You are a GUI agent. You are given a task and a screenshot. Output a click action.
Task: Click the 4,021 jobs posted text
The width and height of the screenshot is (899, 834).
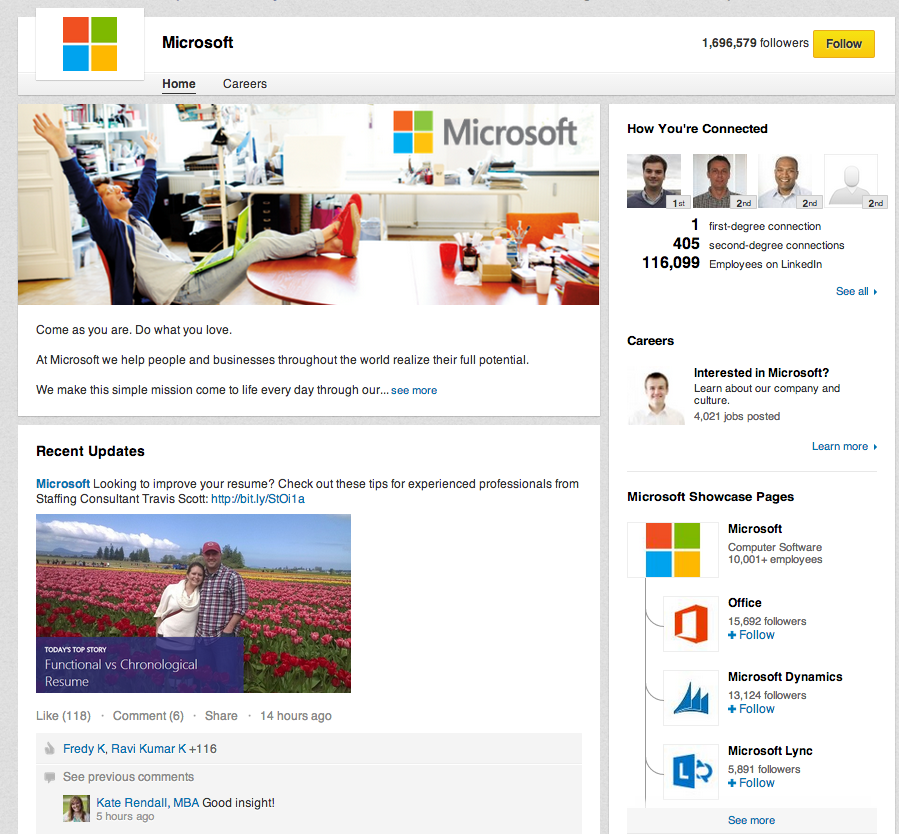click(737, 416)
